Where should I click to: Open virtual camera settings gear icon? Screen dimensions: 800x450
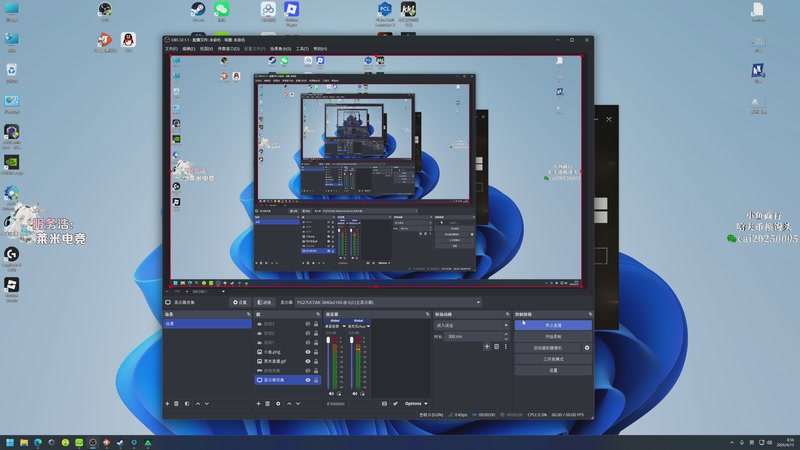[587, 347]
